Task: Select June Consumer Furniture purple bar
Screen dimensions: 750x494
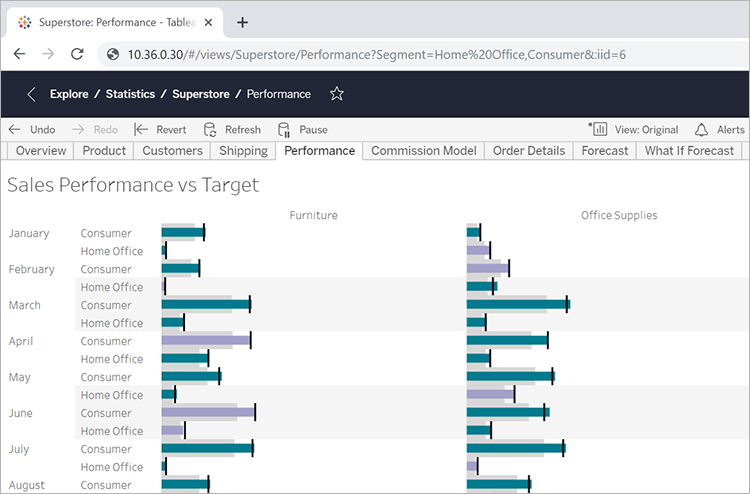Action: (208, 412)
